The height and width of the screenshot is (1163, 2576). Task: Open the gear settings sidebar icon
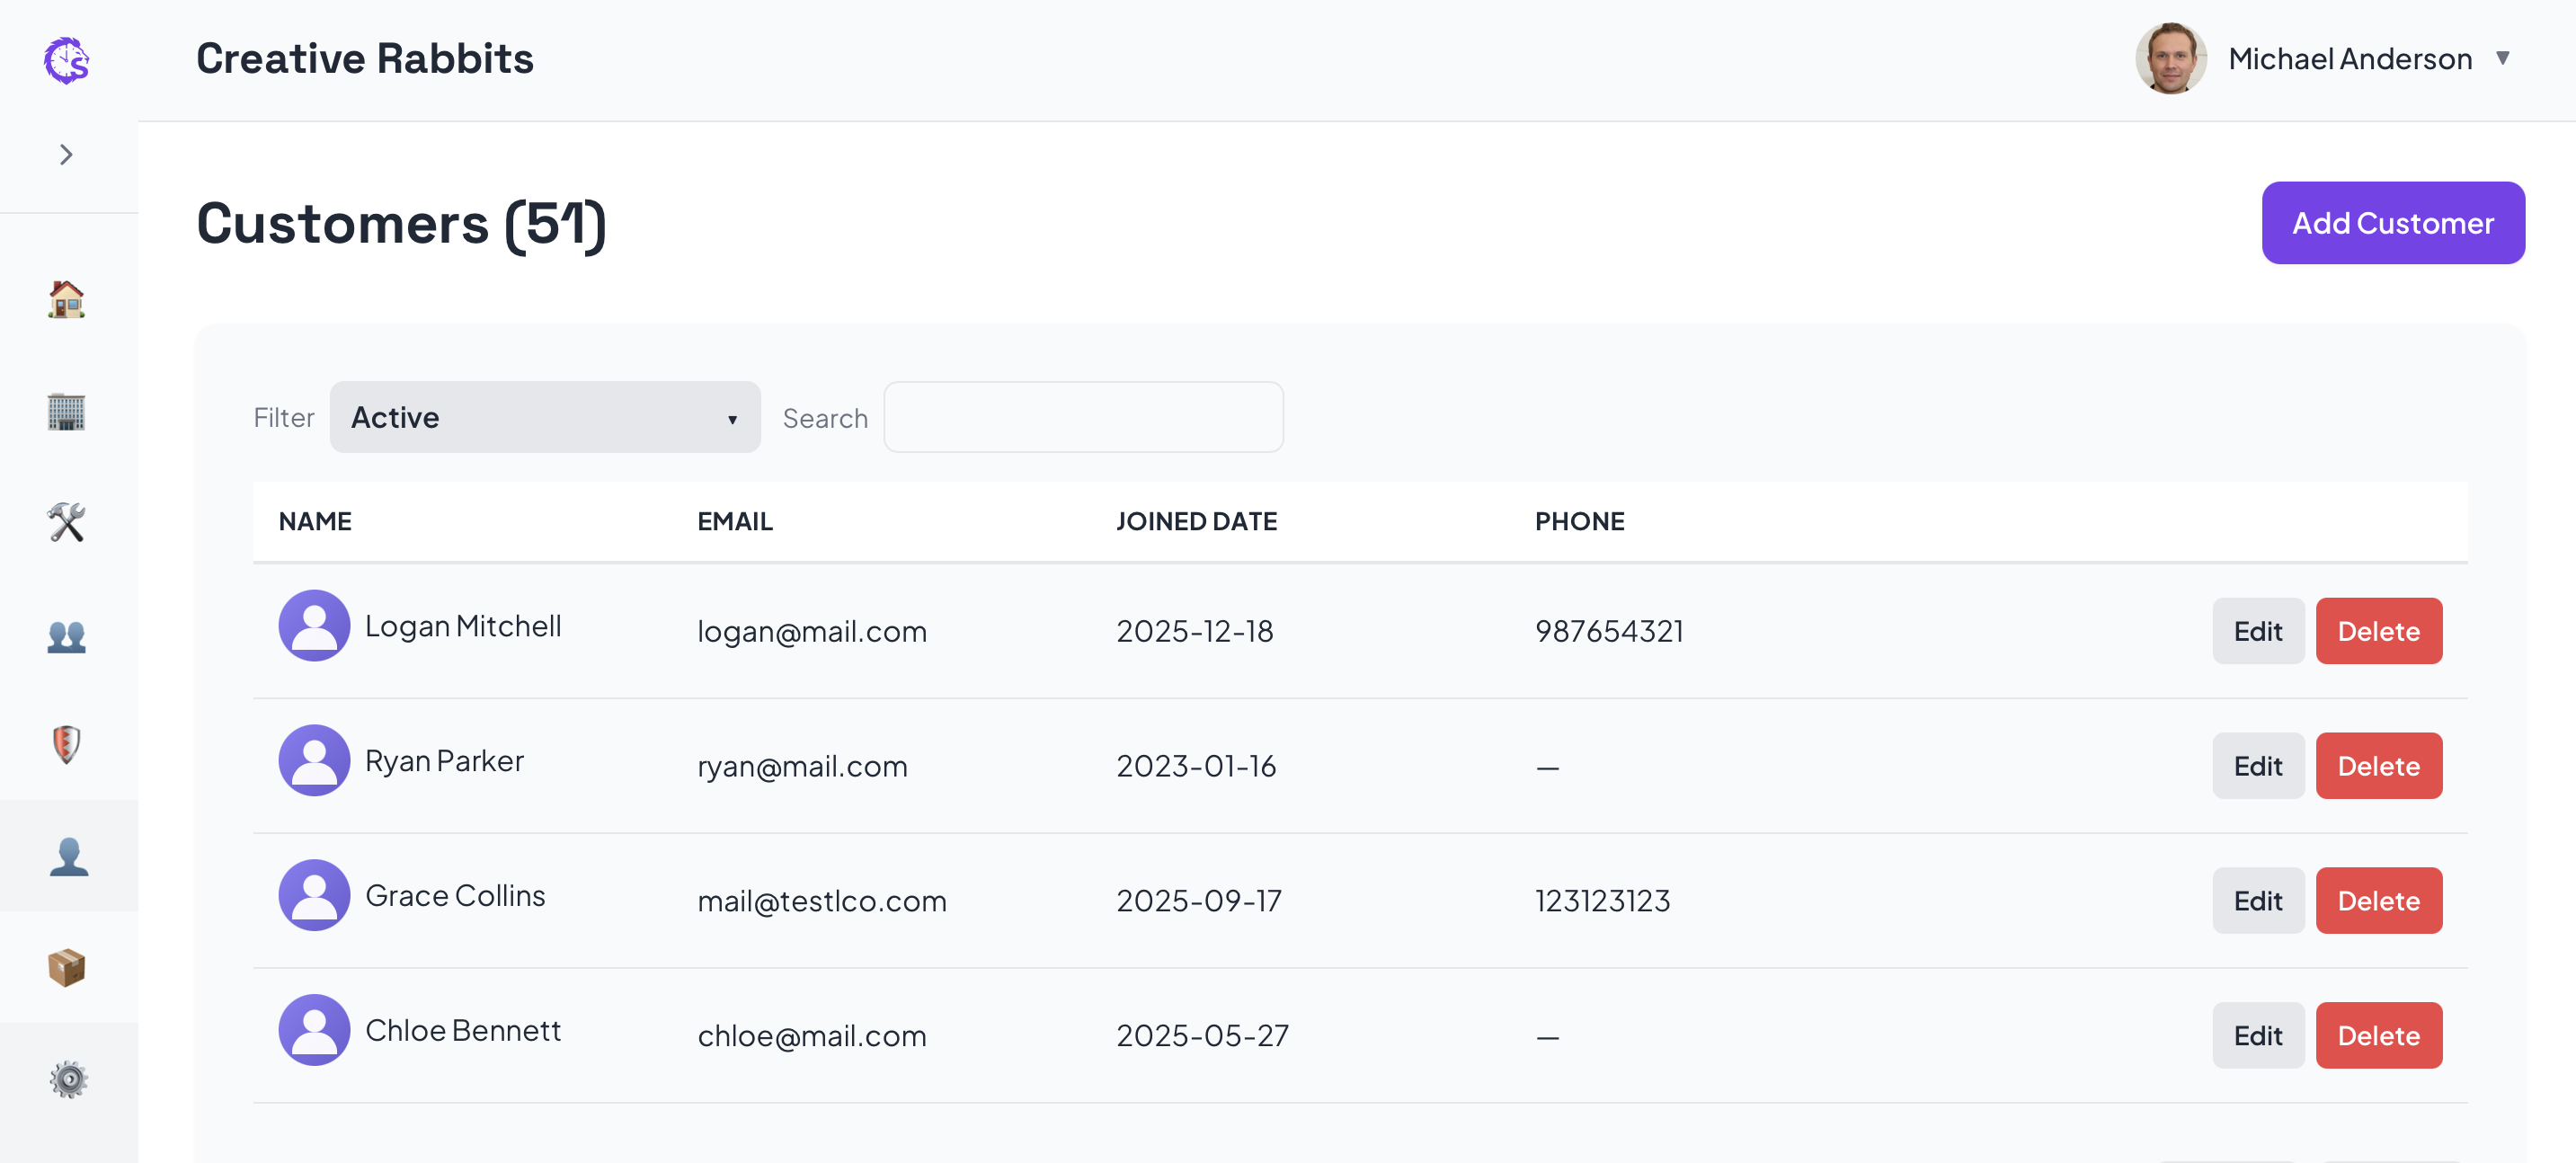(x=67, y=1079)
